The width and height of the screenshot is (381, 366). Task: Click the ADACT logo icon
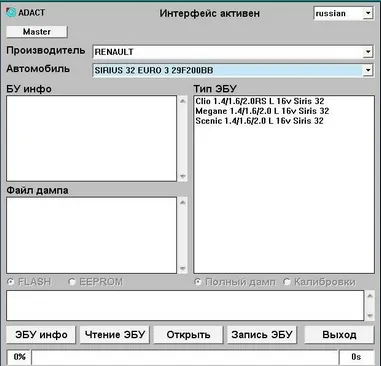[11, 13]
